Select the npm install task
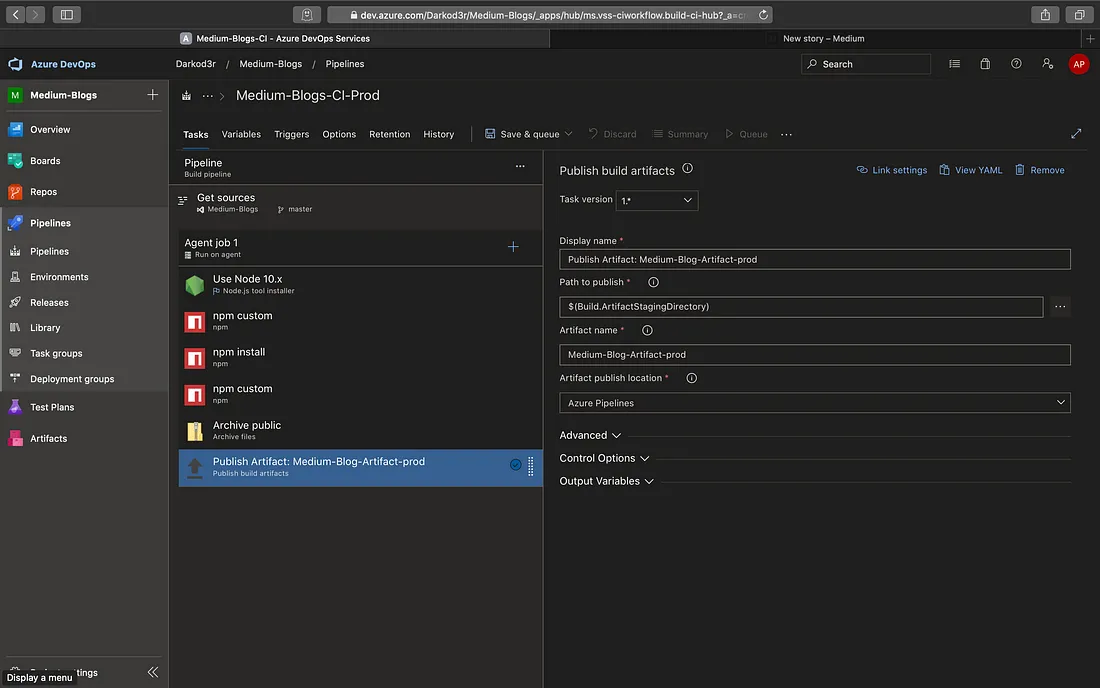This screenshot has height=688, width=1100. pos(361,358)
